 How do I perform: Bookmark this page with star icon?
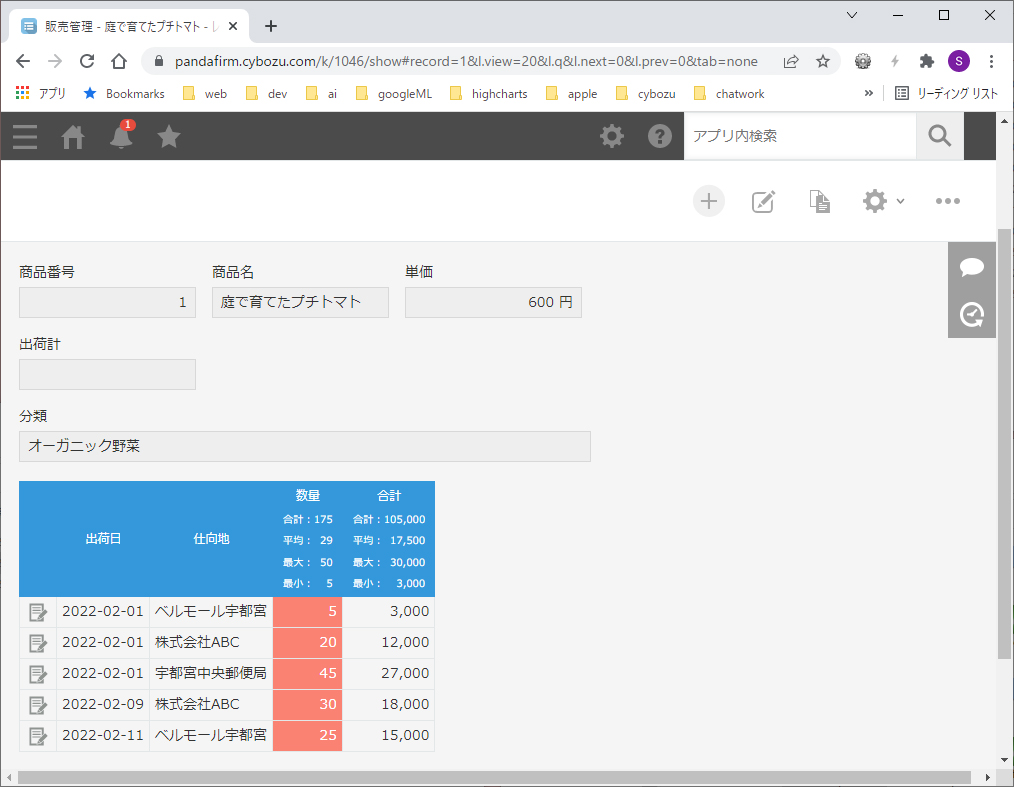pos(823,61)
